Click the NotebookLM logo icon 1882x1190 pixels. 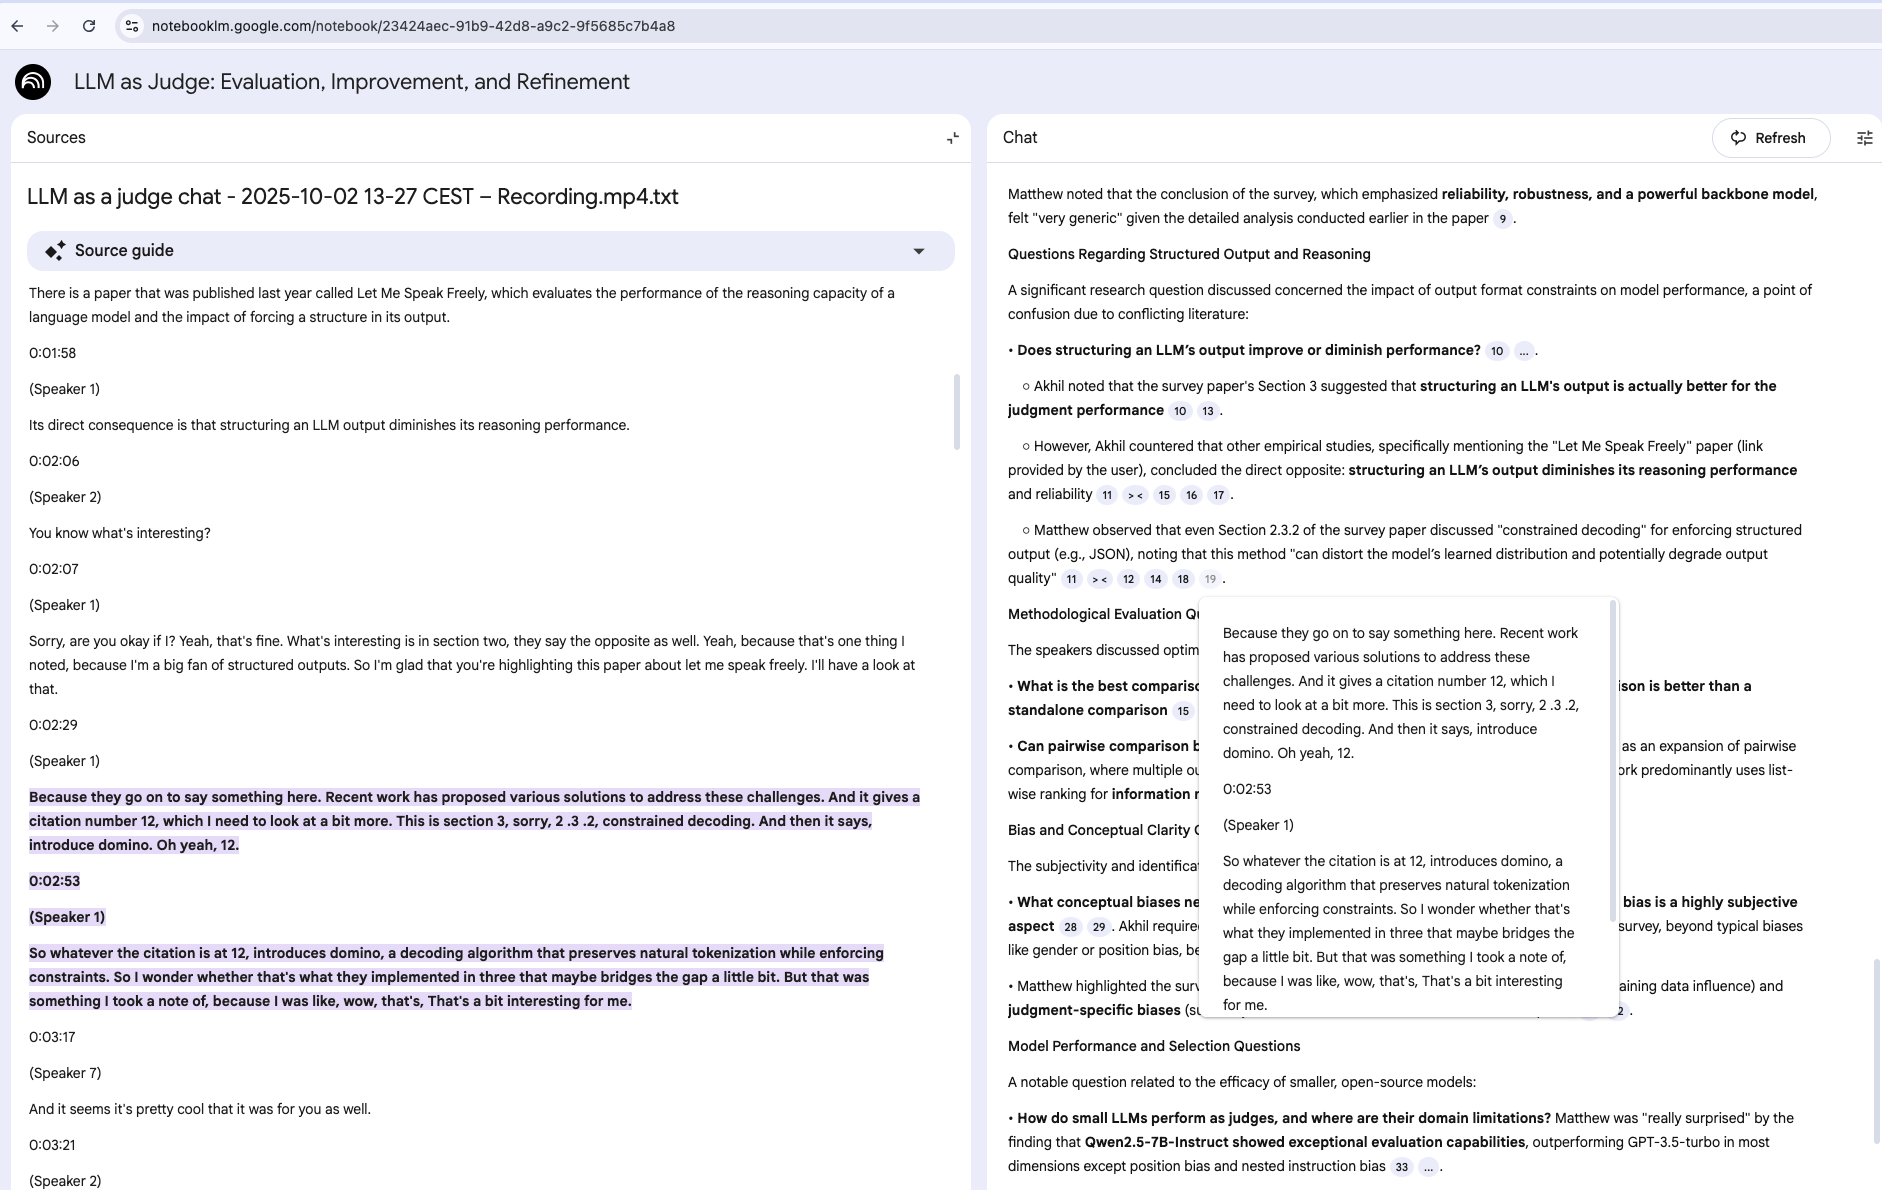[33, 82]
